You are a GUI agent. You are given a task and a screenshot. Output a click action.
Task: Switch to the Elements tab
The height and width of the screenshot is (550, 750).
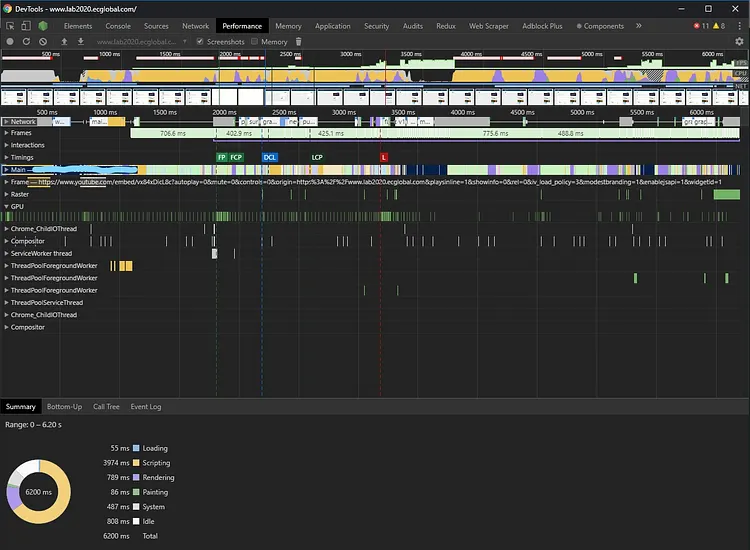pyautogui.click(x=77, y=26)
